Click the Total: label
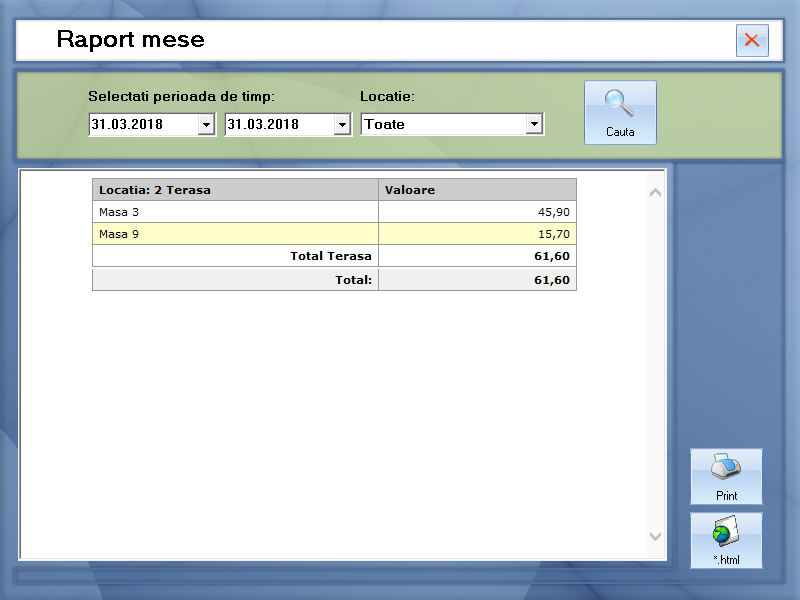Screen dimensions: 800x600 353,280
